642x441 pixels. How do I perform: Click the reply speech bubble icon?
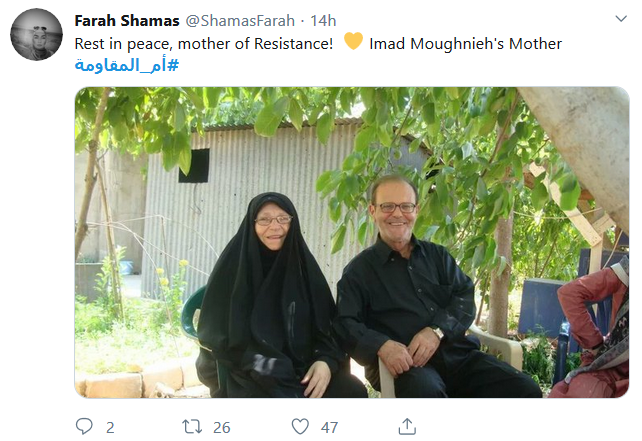pyautogui.click(x=84, y=426)
